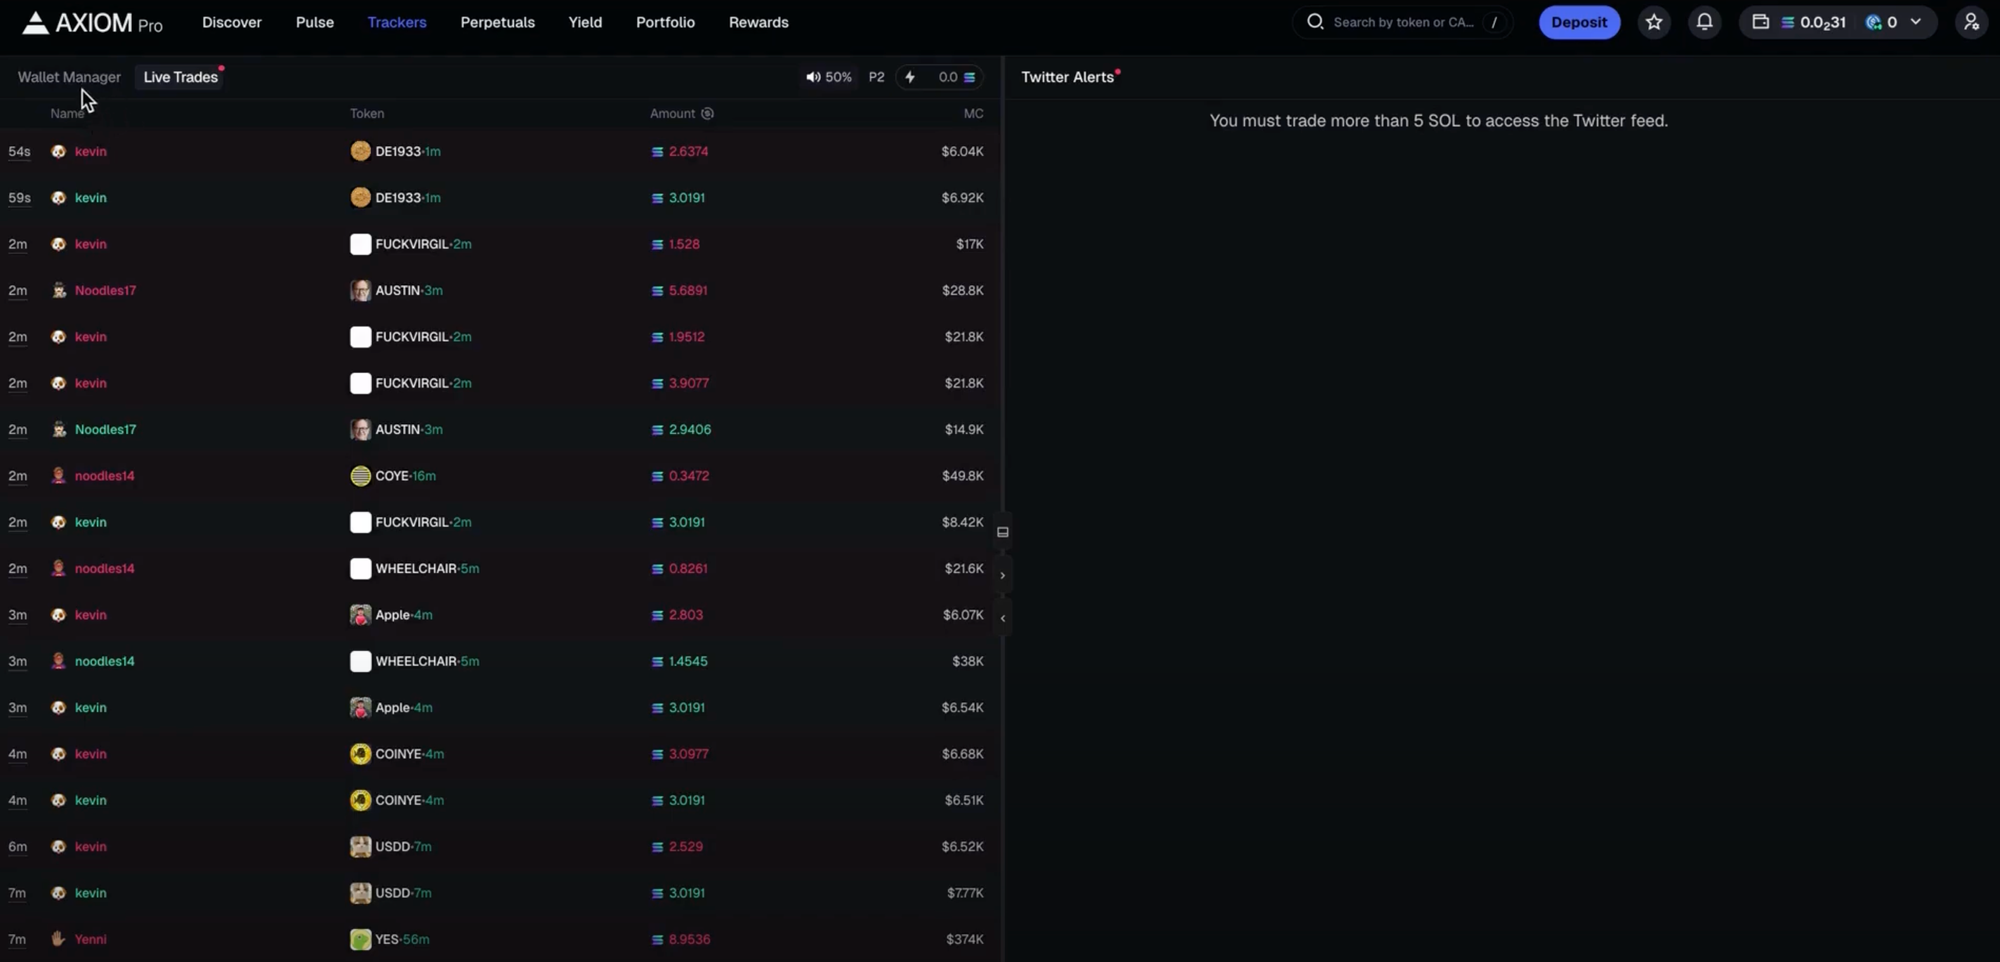Switch to the Live Trades tab
The height and width of the screenshot is (962, 2000).
(180, 77)
